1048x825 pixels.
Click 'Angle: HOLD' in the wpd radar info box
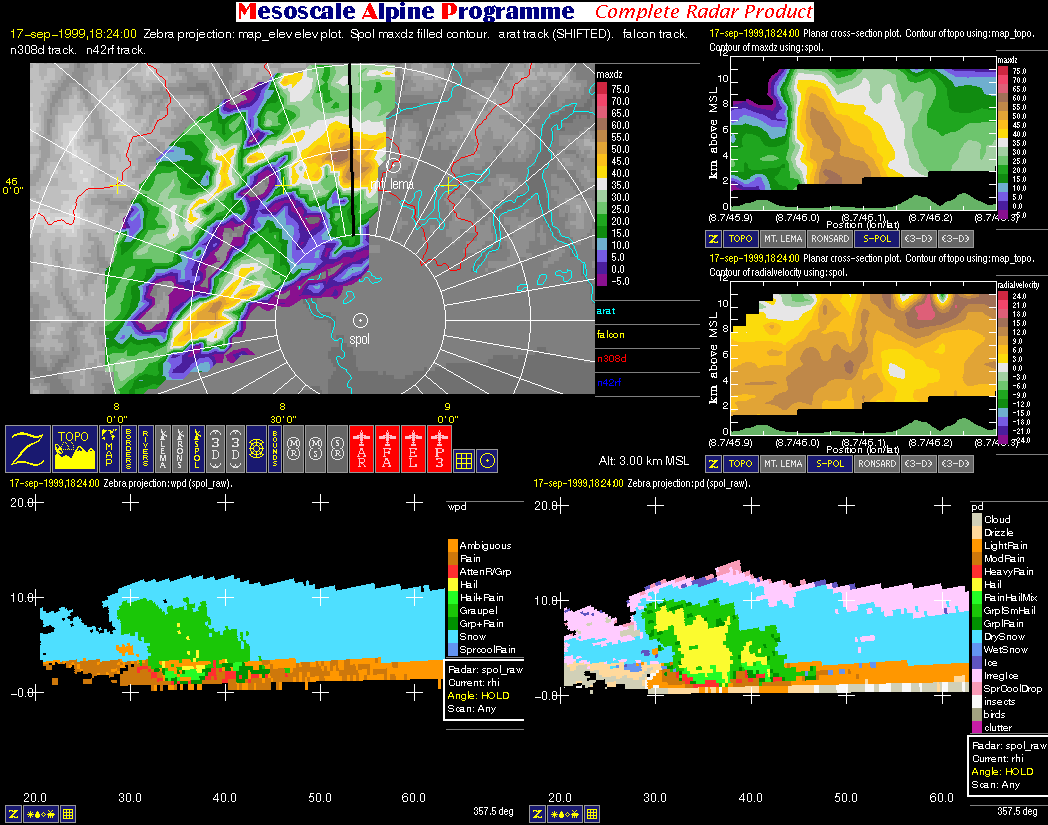coord(479,695)
